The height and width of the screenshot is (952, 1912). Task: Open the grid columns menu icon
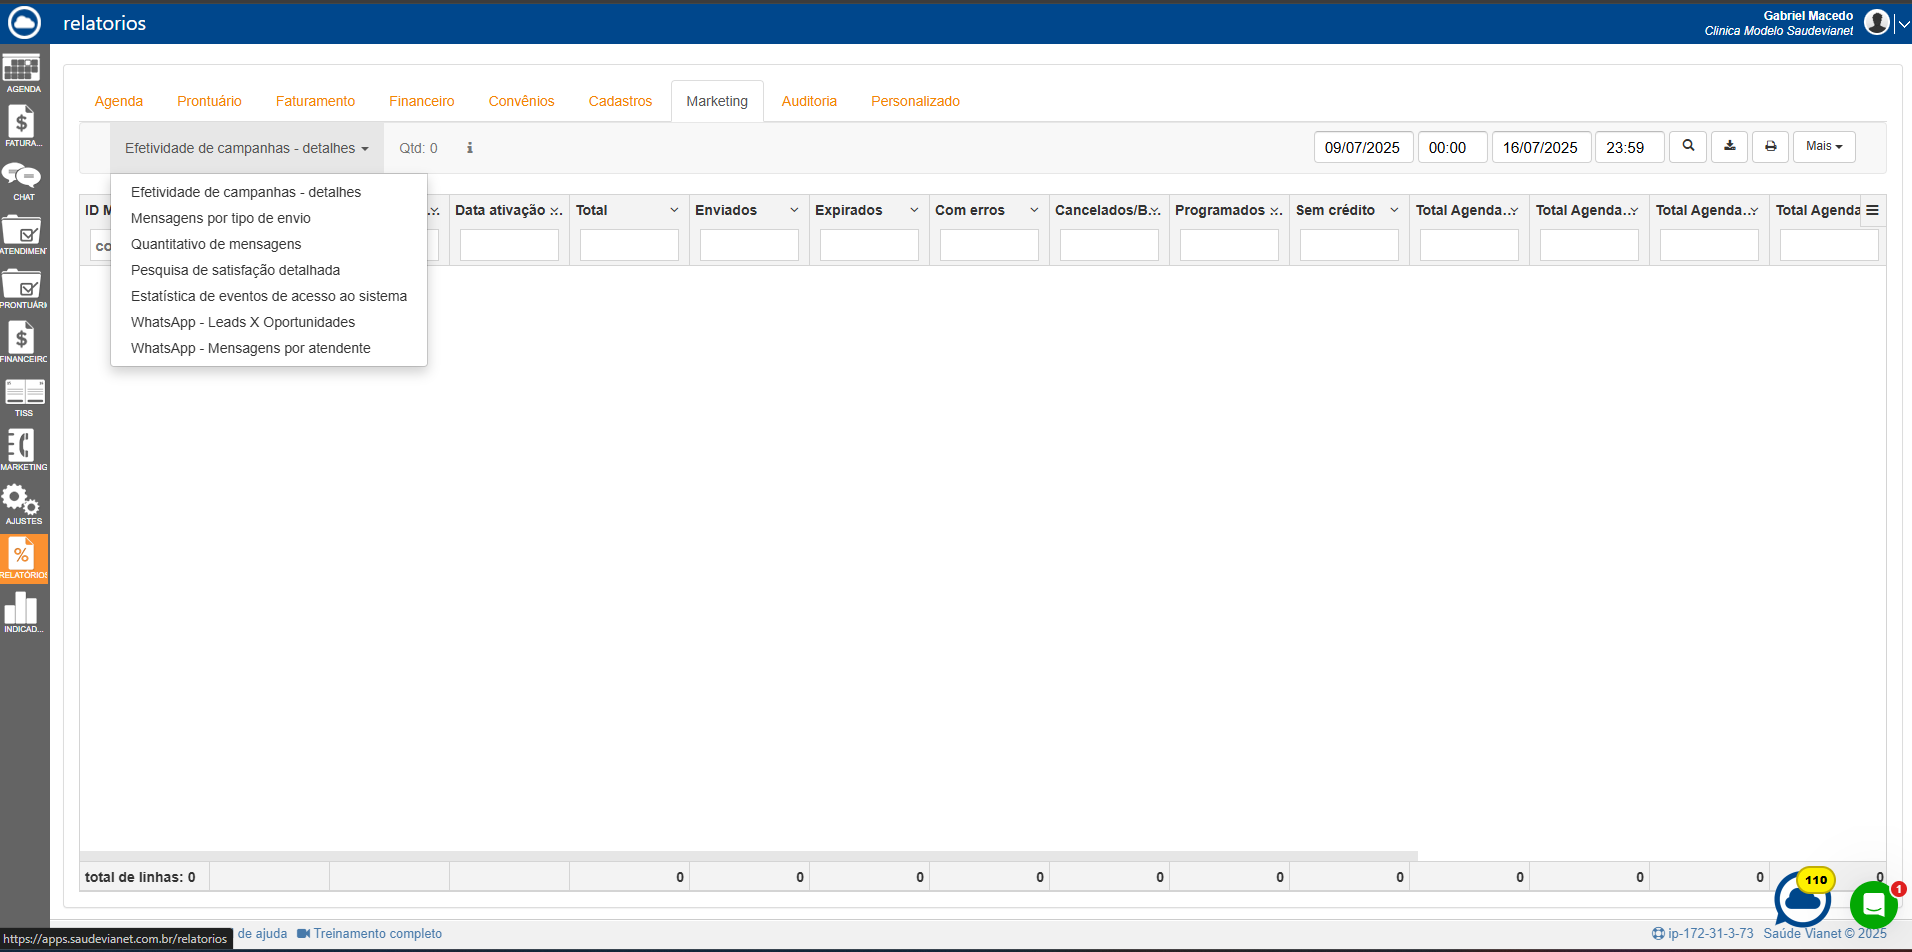tap(1872, 210)
